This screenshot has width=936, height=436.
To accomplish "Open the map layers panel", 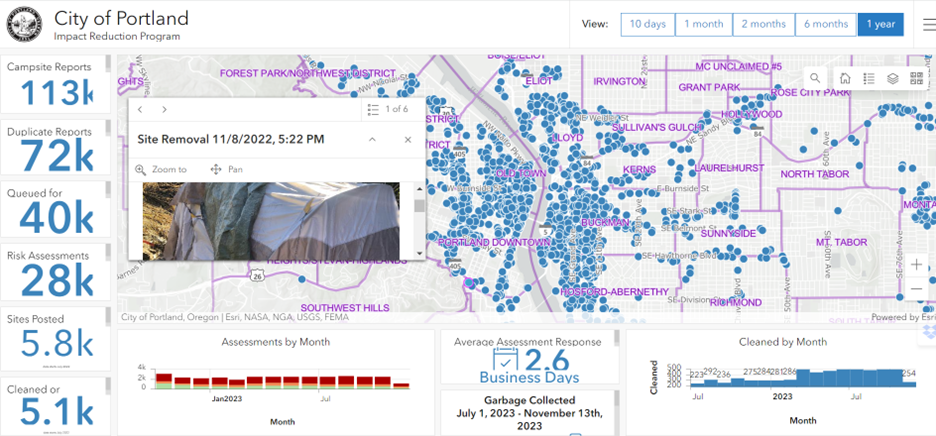I will (892, 78).
